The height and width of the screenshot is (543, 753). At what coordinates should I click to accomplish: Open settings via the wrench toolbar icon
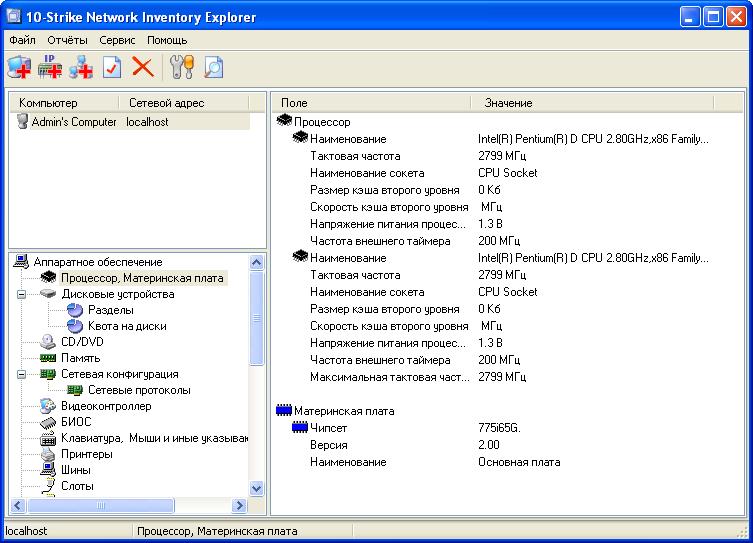tap(182, 67)
